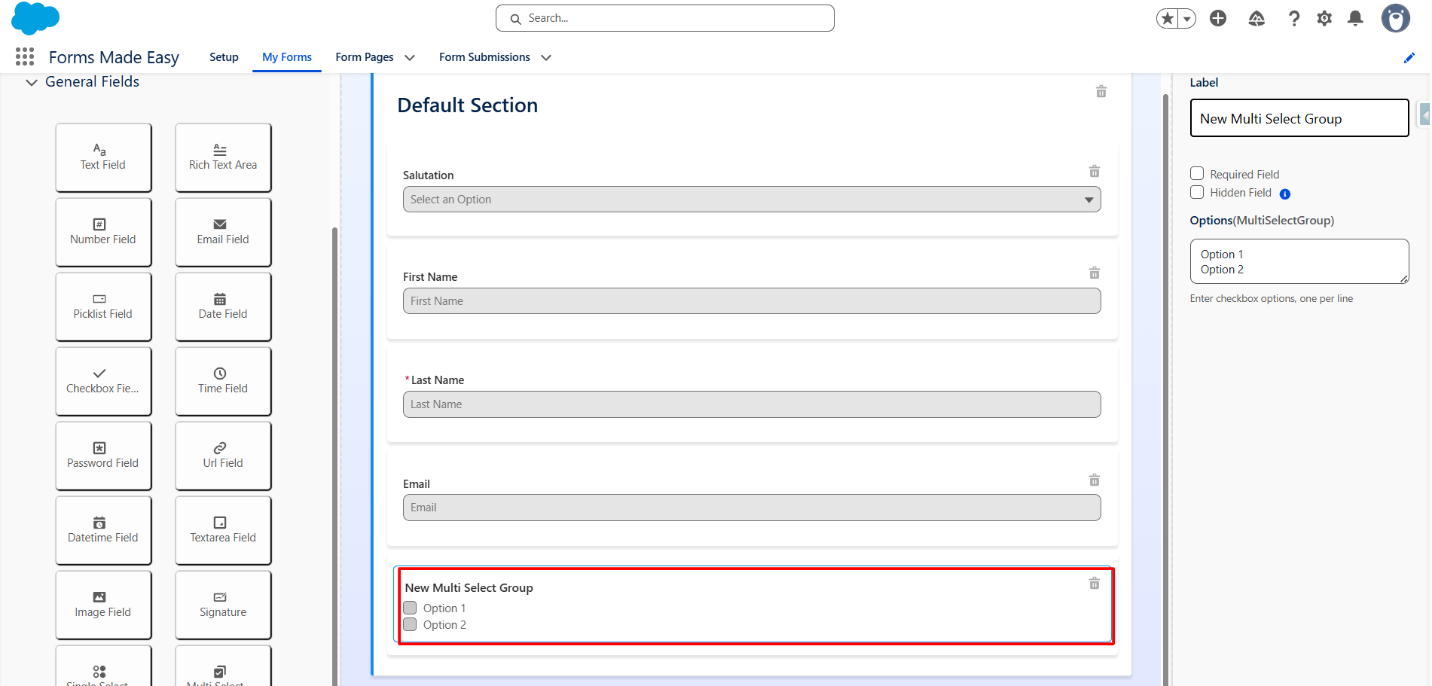
Task: Open the App Launcher grid icon
Action: [x=25, y=57]
